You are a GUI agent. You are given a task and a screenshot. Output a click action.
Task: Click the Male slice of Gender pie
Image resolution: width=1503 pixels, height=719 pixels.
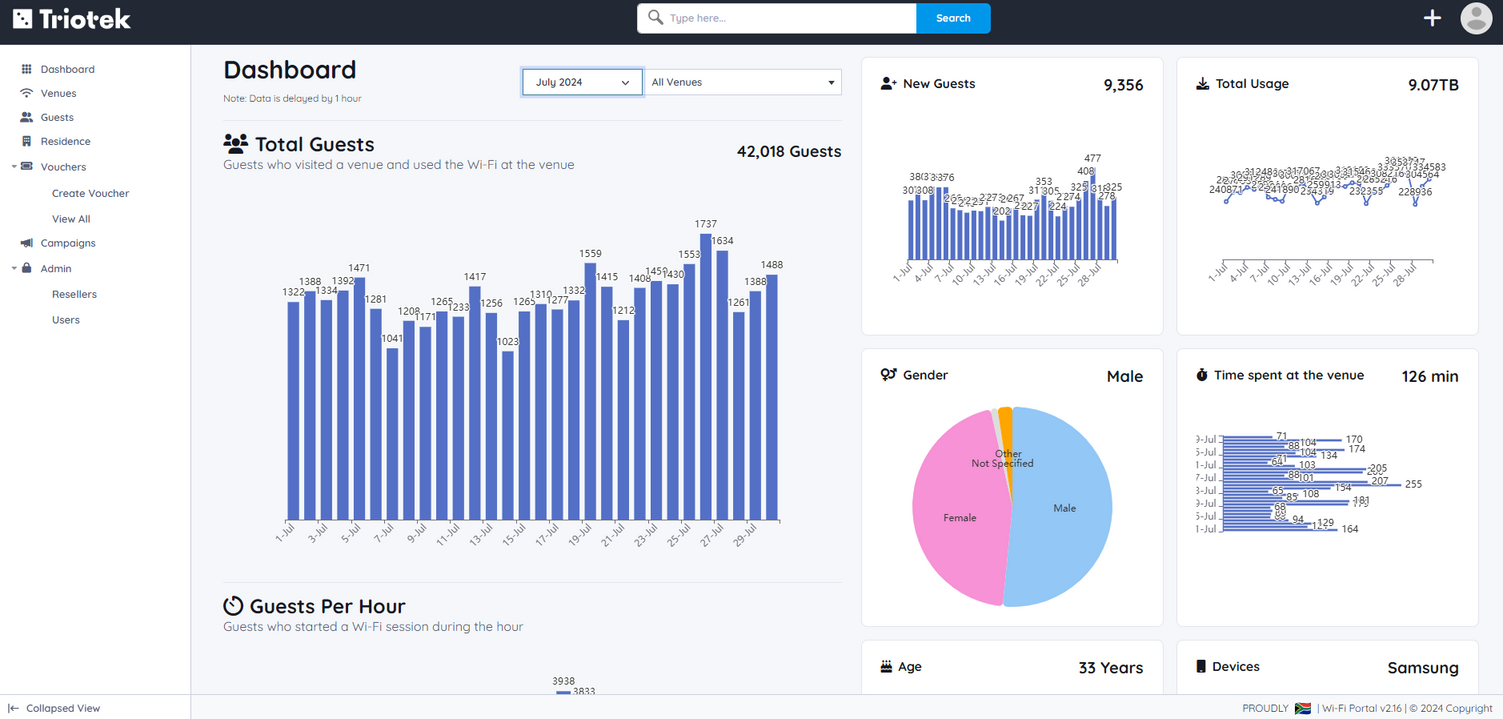click(x=1065, y=508)
